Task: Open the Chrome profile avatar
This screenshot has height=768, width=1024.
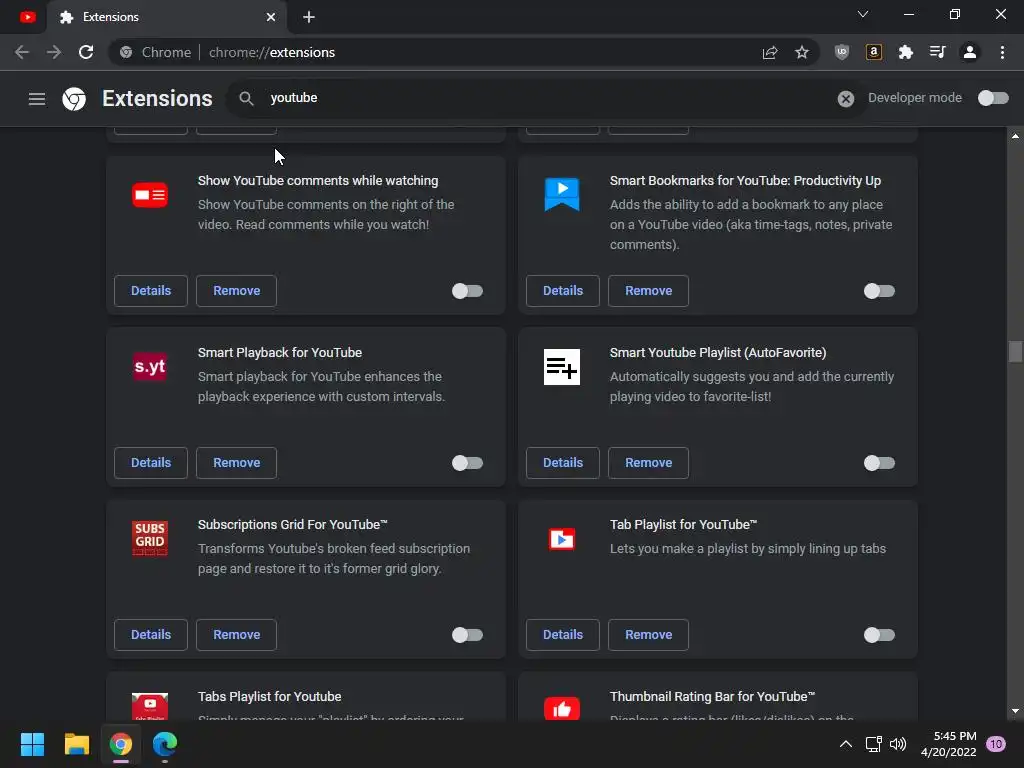Action: (970, 52)
